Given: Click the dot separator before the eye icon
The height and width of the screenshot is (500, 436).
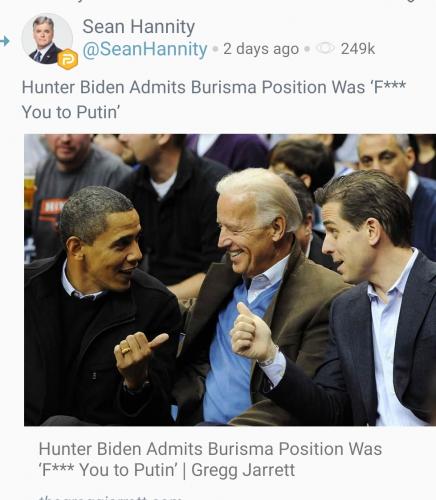Looking at the screenshot, I should [x=307, y=49].
